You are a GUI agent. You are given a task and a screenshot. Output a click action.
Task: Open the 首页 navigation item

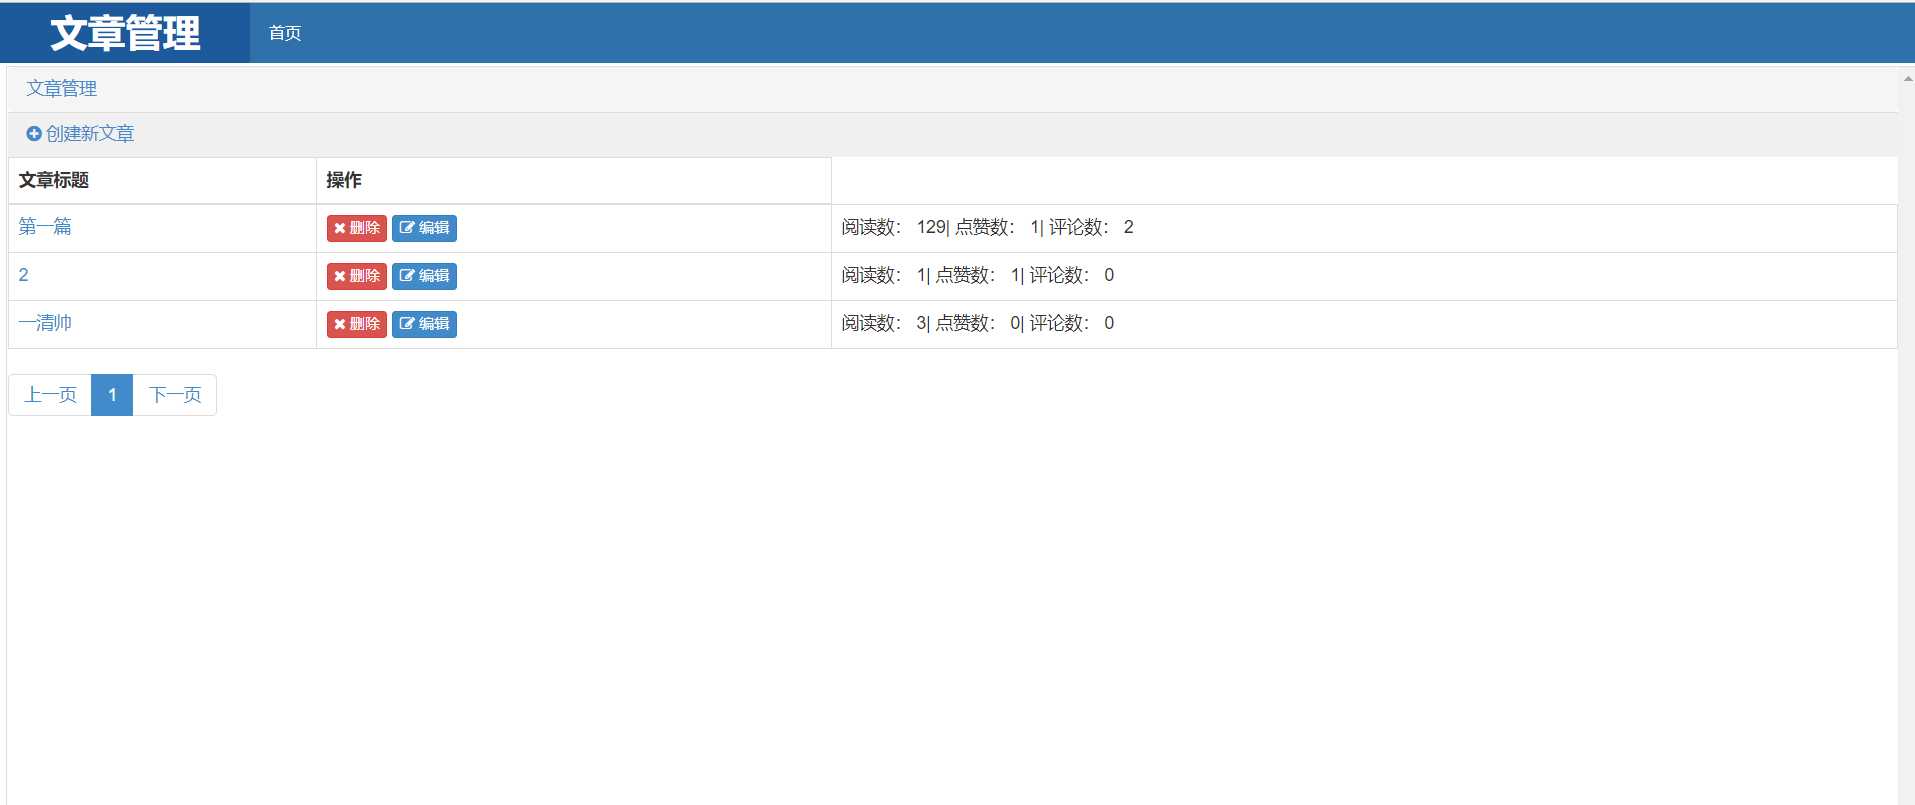click(x=285, y=33)
